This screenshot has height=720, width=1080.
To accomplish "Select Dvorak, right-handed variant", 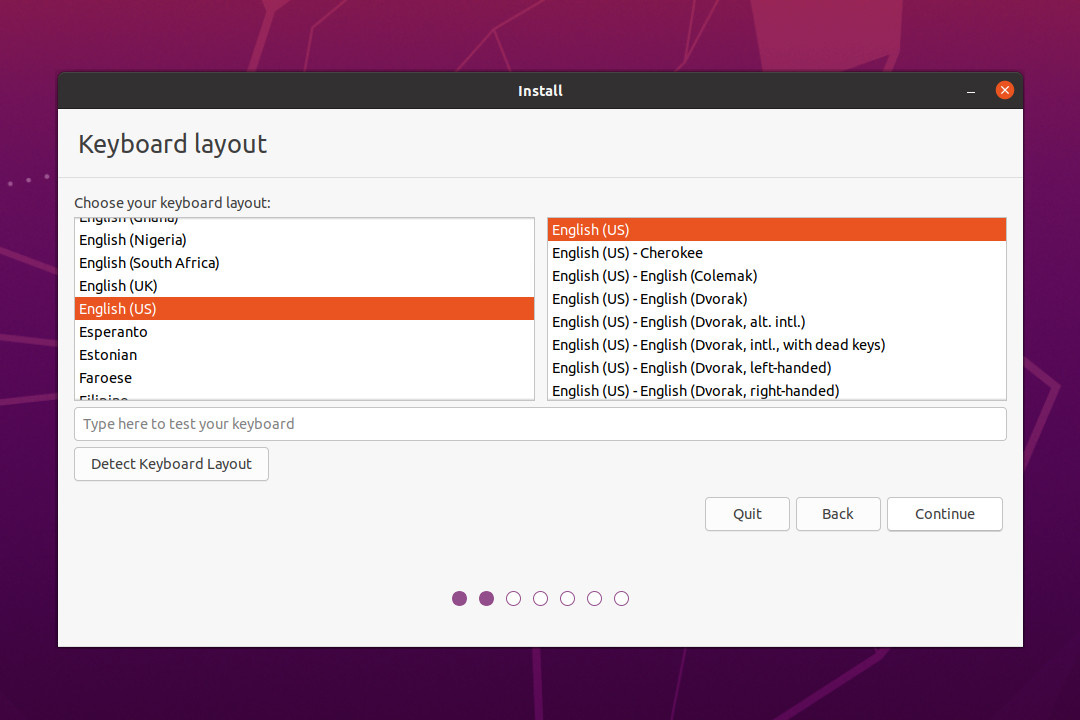I will pyautogui.click(x=776, y=390).
